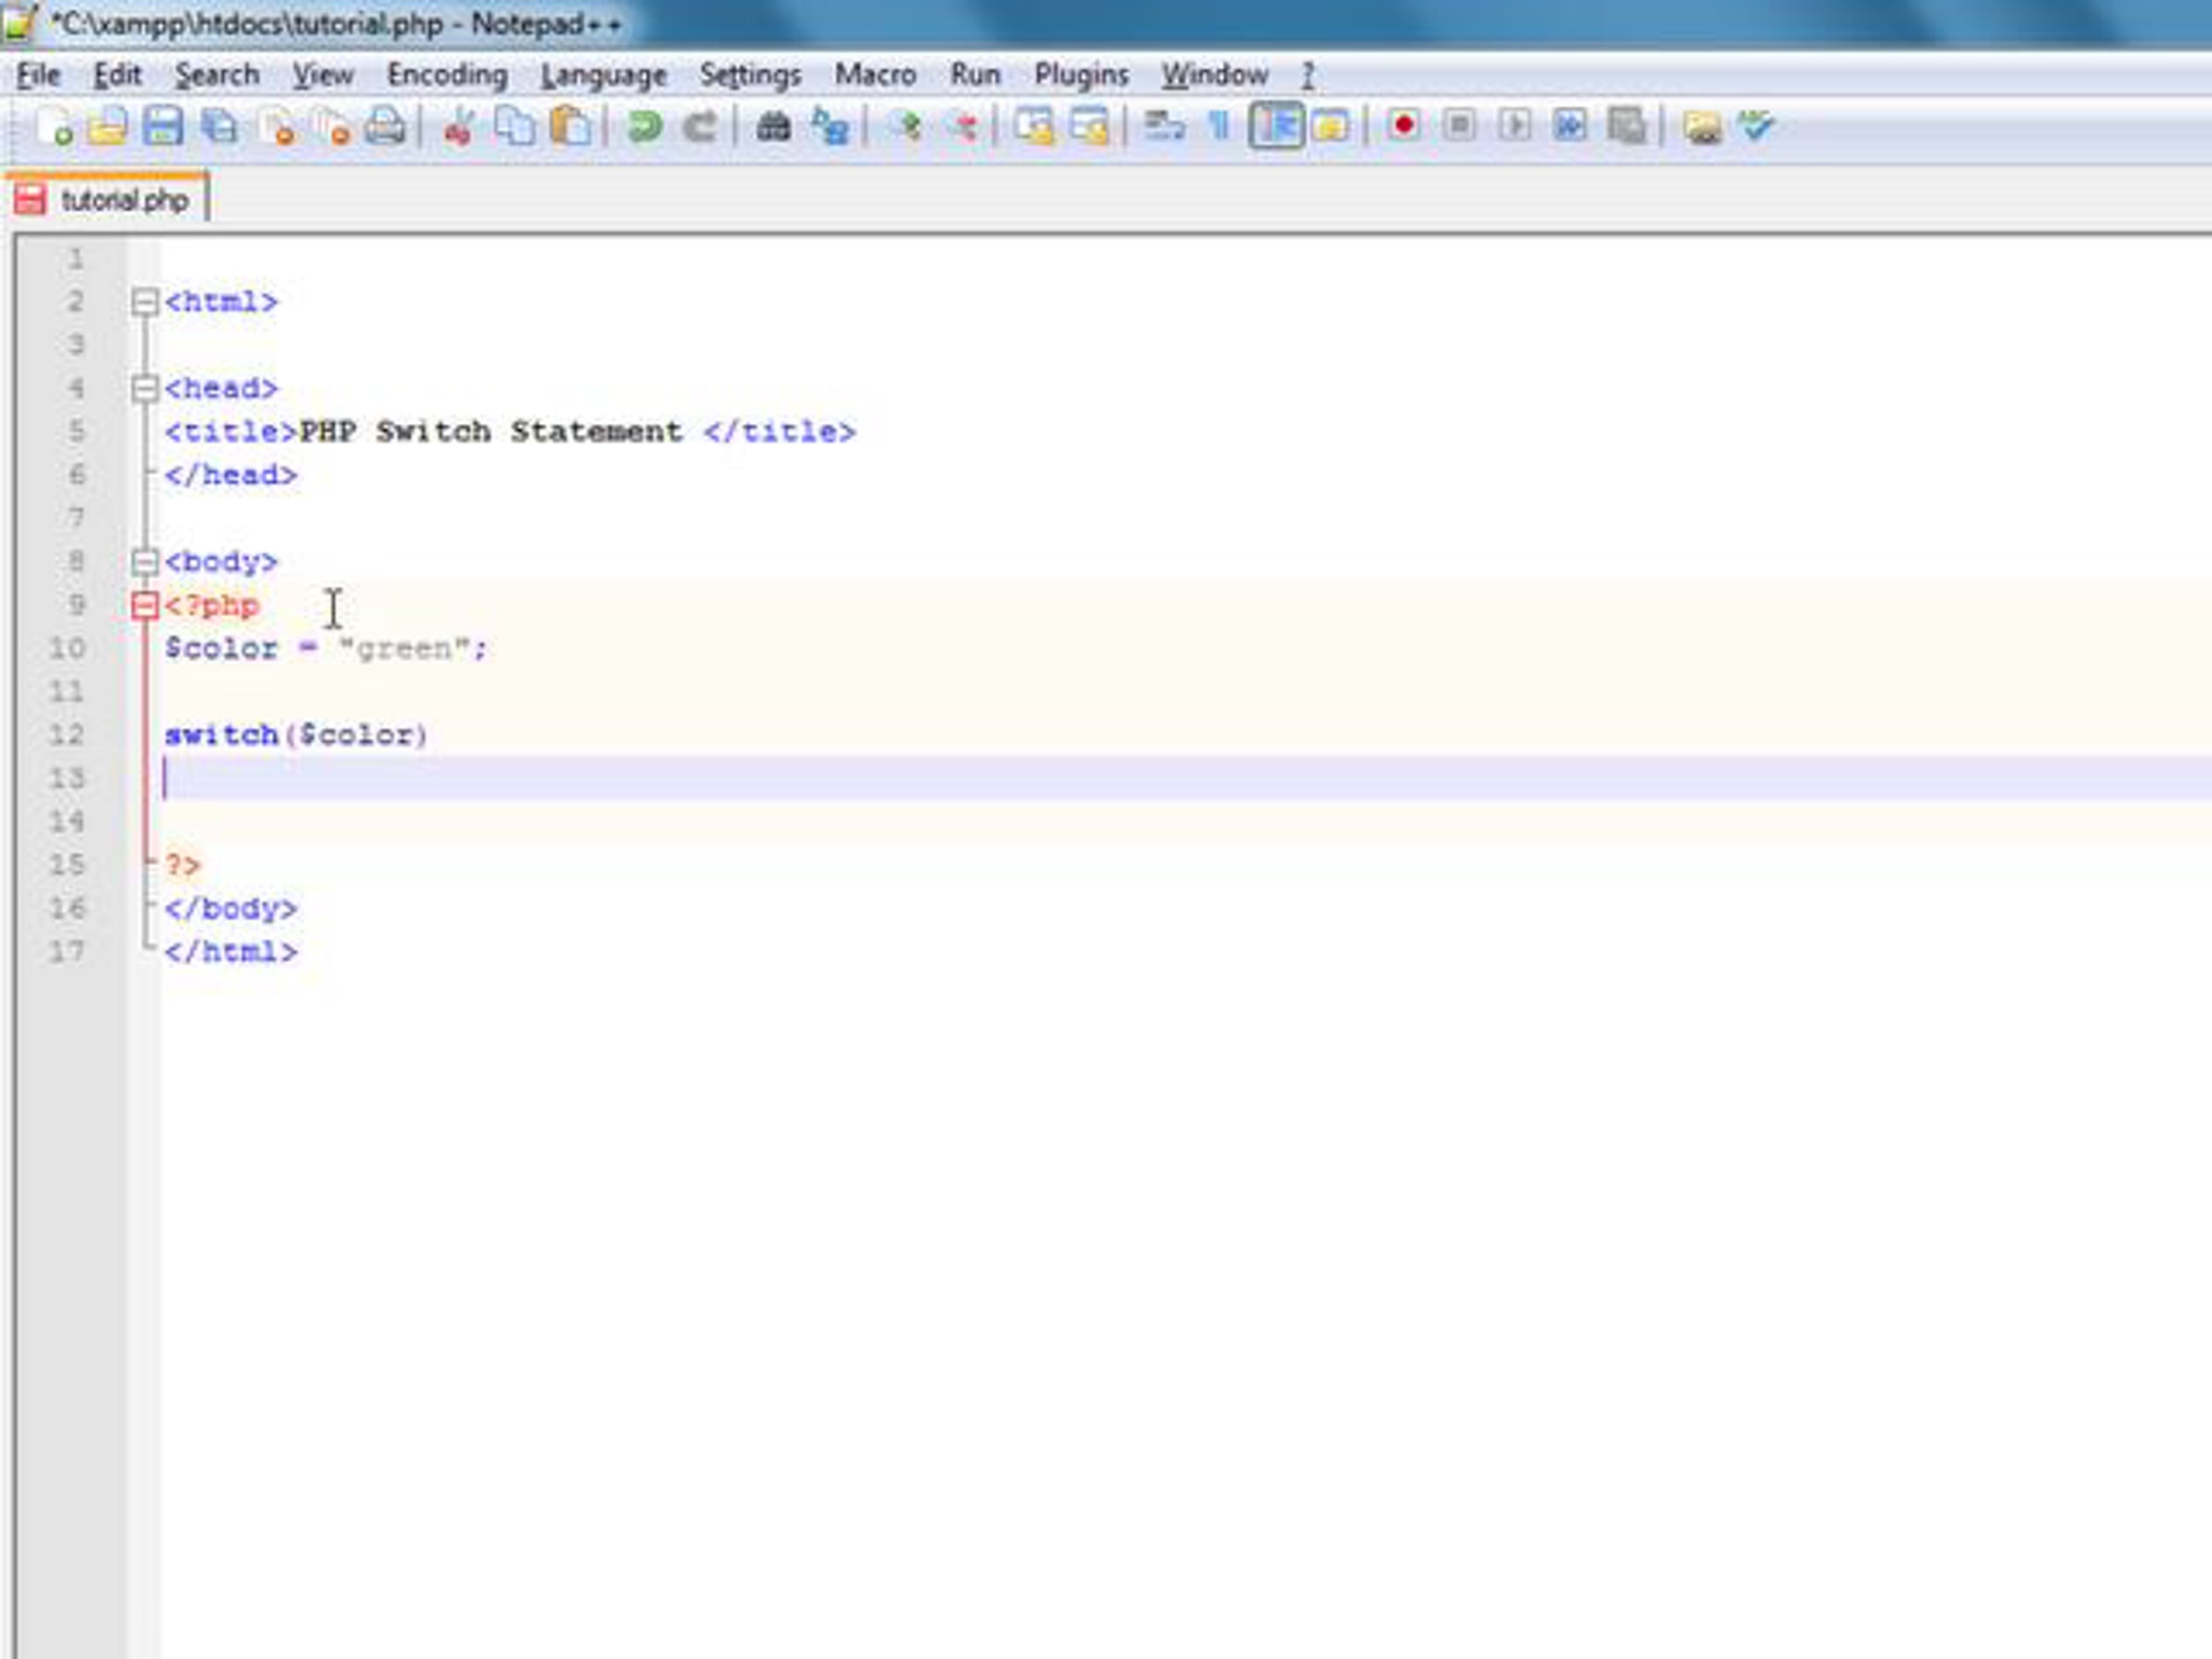The height and width of the screenshot is (1659, 2212).
Task: Click line number 10 in margin
Action: click(x=67, y=648)
